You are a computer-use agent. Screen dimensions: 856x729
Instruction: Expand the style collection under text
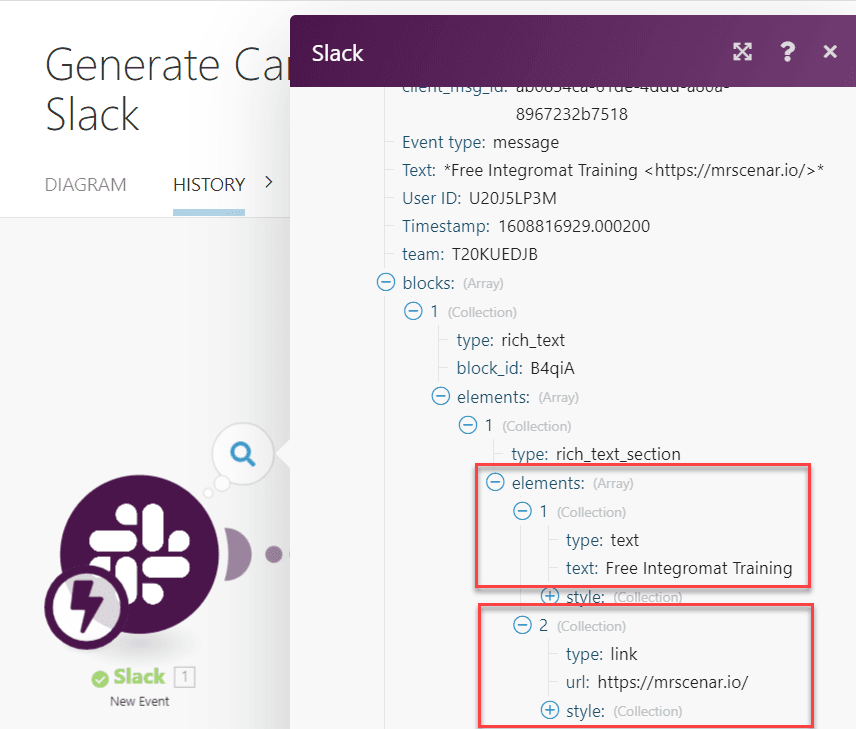coord(549,597)
